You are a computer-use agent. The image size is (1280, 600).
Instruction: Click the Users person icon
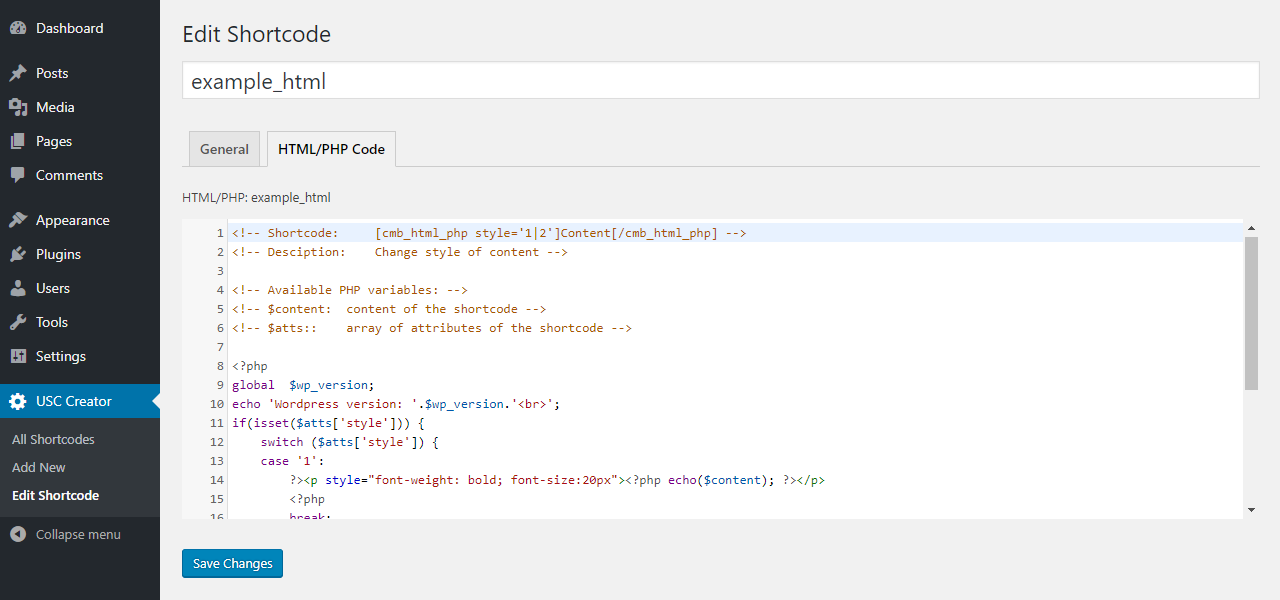18,288
